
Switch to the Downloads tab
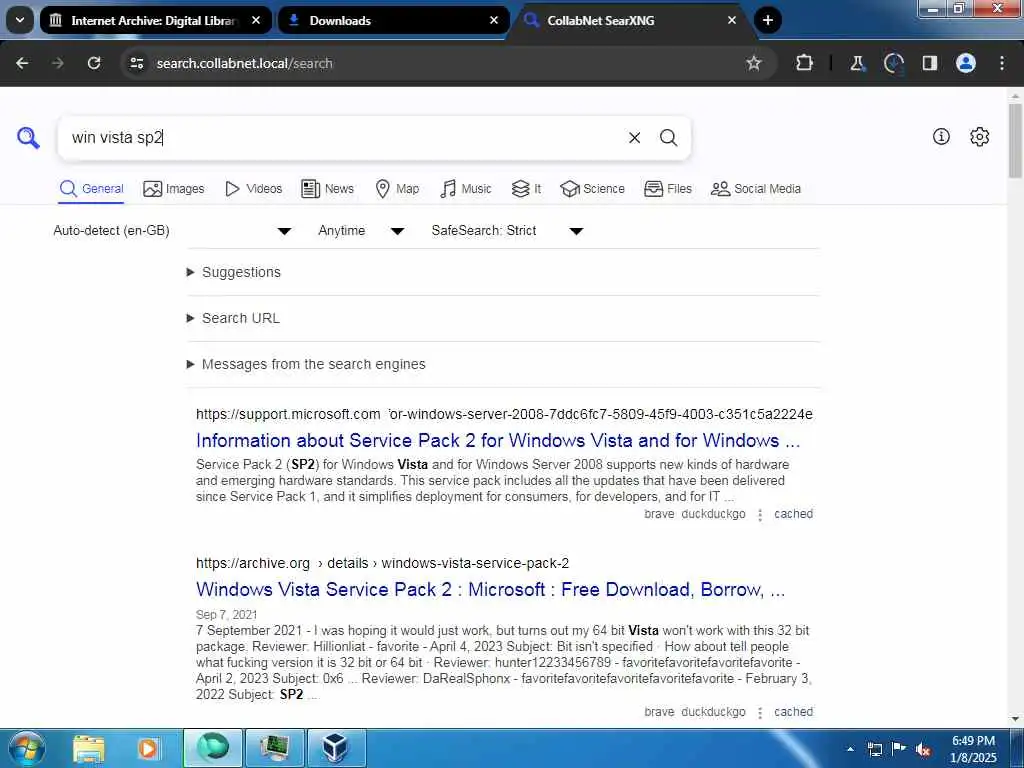tap(393, 20)
